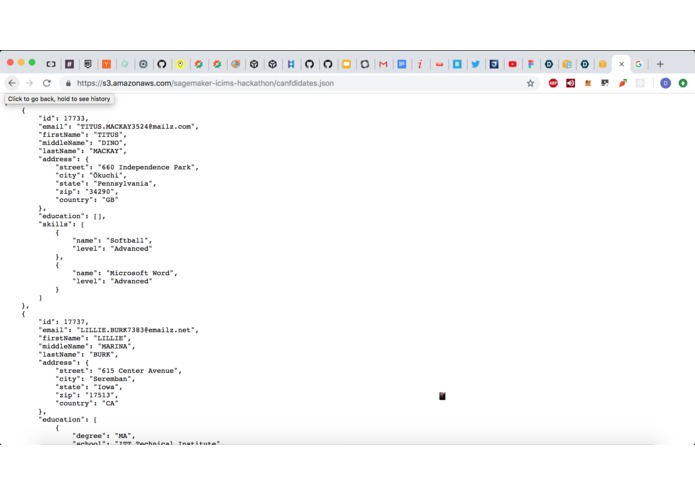Screen dimensions: 695x494
Task: Click the "country": "CA" line
Action: [x=87, y=403]
